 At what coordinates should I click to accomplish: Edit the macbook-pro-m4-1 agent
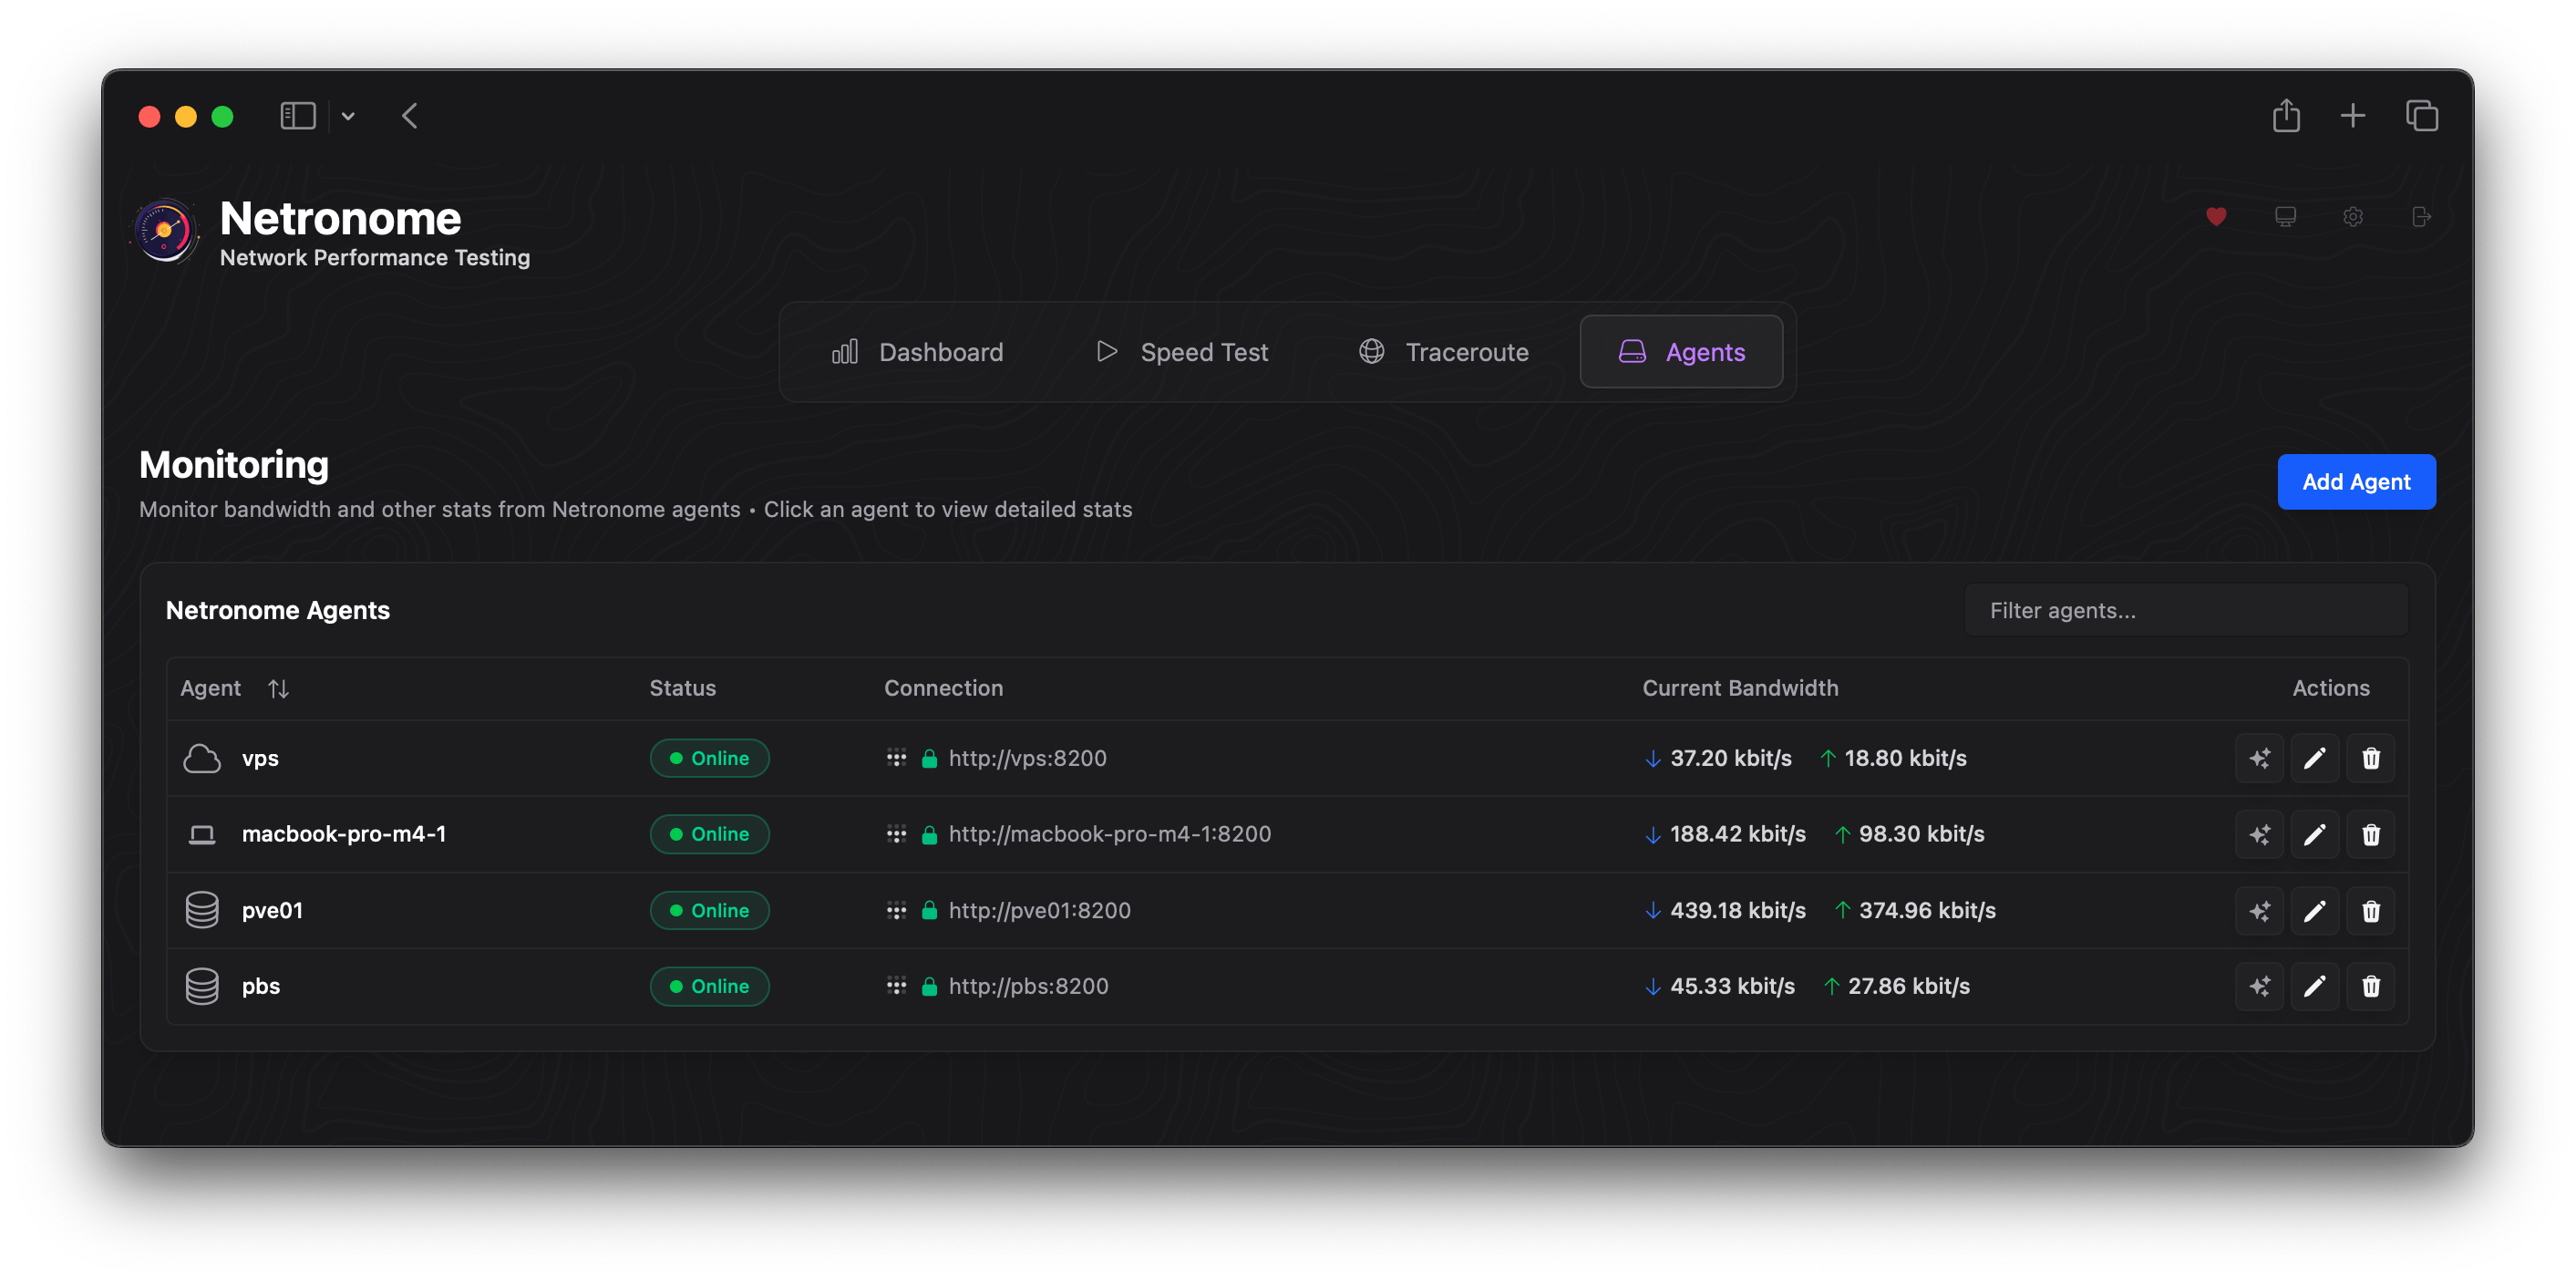click(x=2315, y=834)
